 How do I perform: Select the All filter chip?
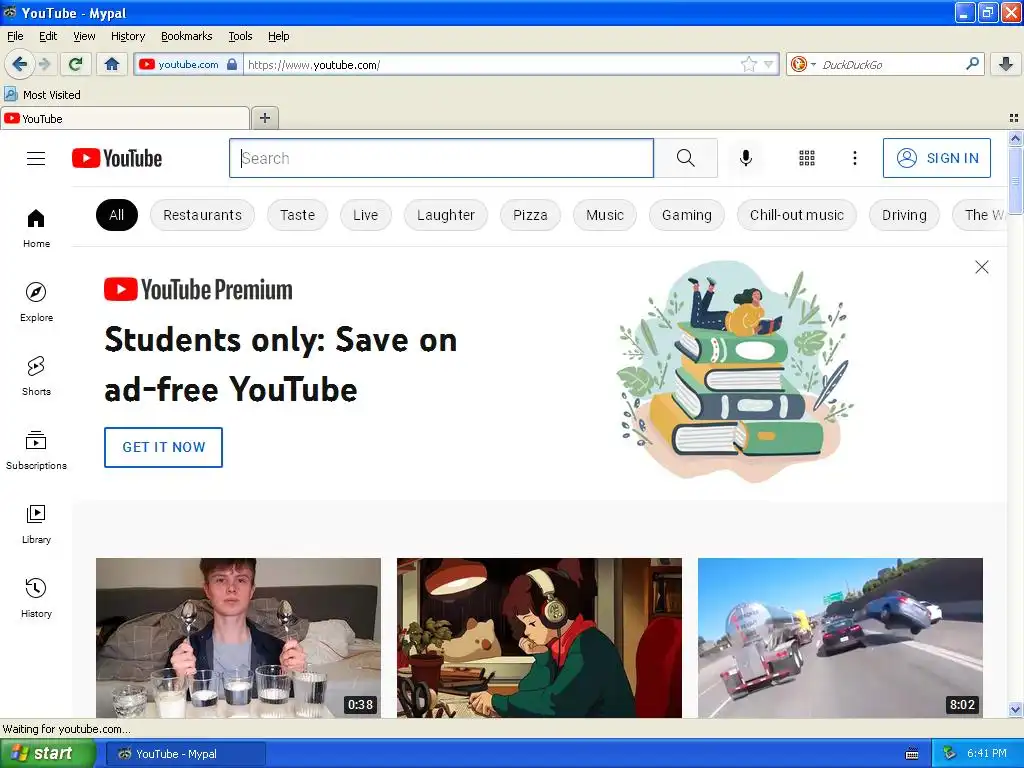pos(116,215)
